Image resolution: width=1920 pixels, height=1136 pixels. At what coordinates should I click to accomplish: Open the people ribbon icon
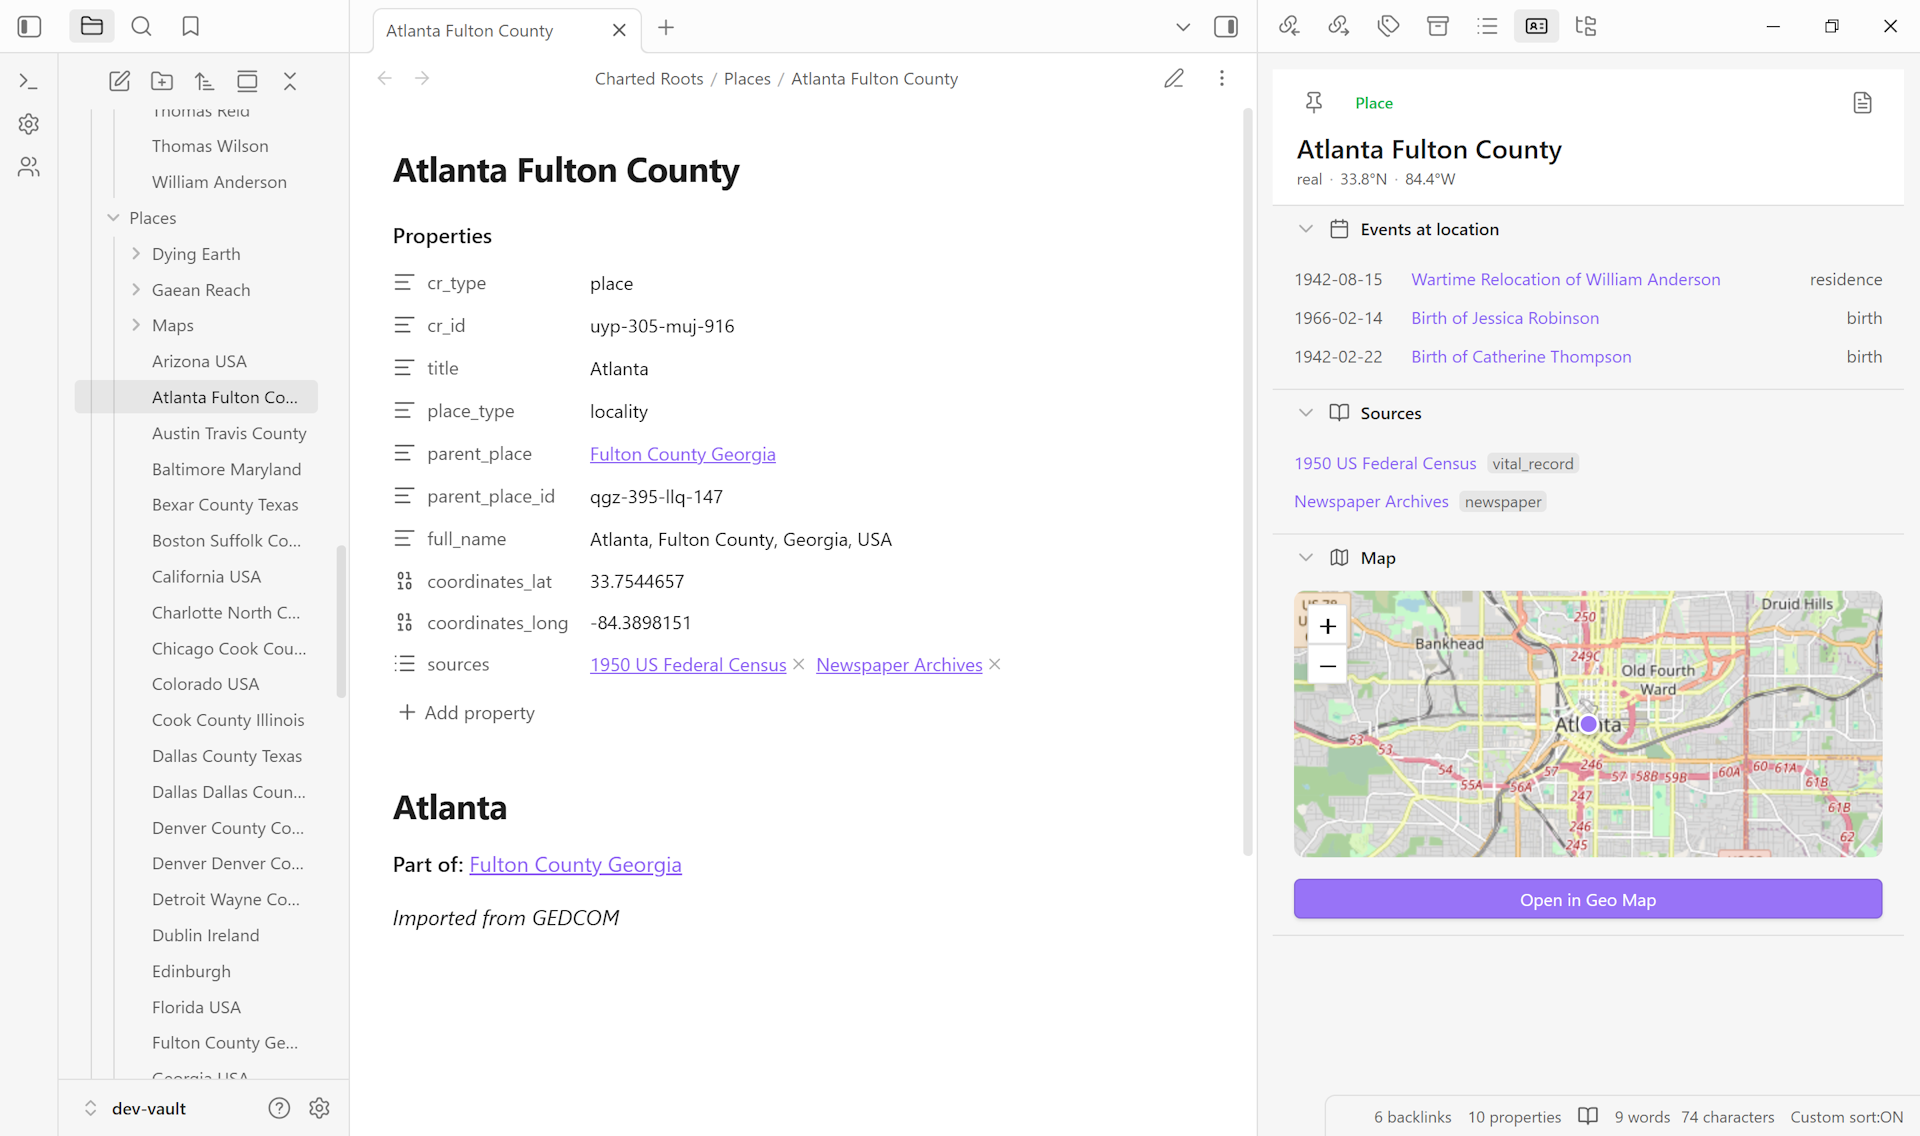point(29,167)
